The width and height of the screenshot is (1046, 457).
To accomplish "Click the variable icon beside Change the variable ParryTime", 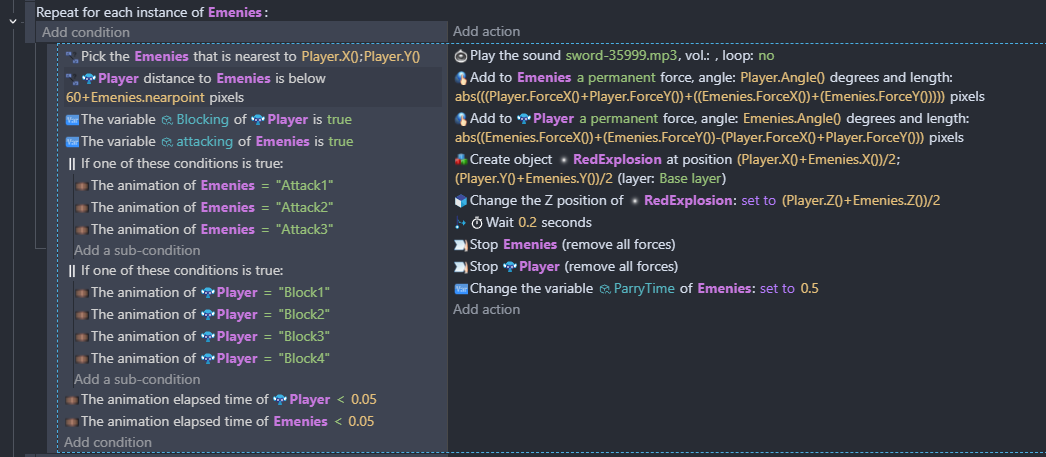I will (461, 289).
